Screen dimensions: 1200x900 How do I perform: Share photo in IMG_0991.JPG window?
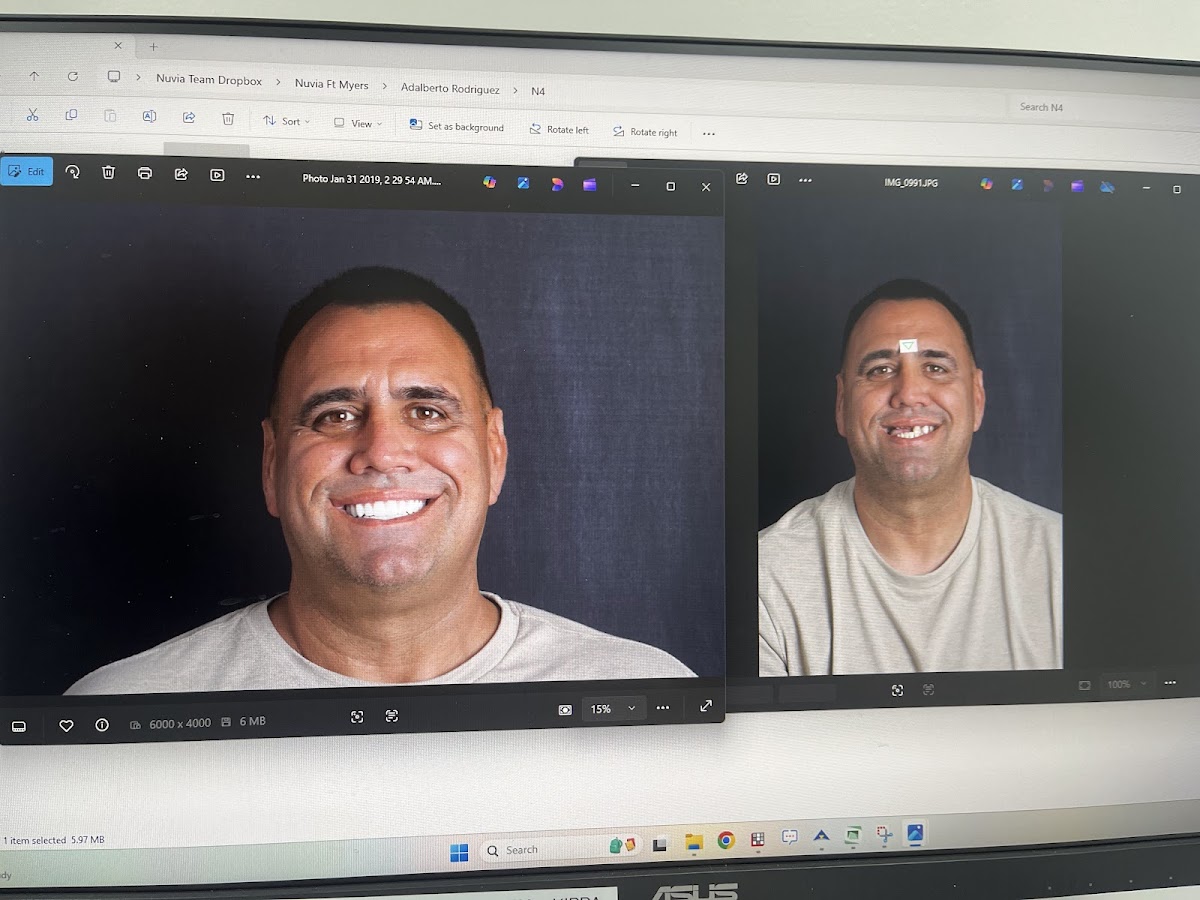(742, 178)
